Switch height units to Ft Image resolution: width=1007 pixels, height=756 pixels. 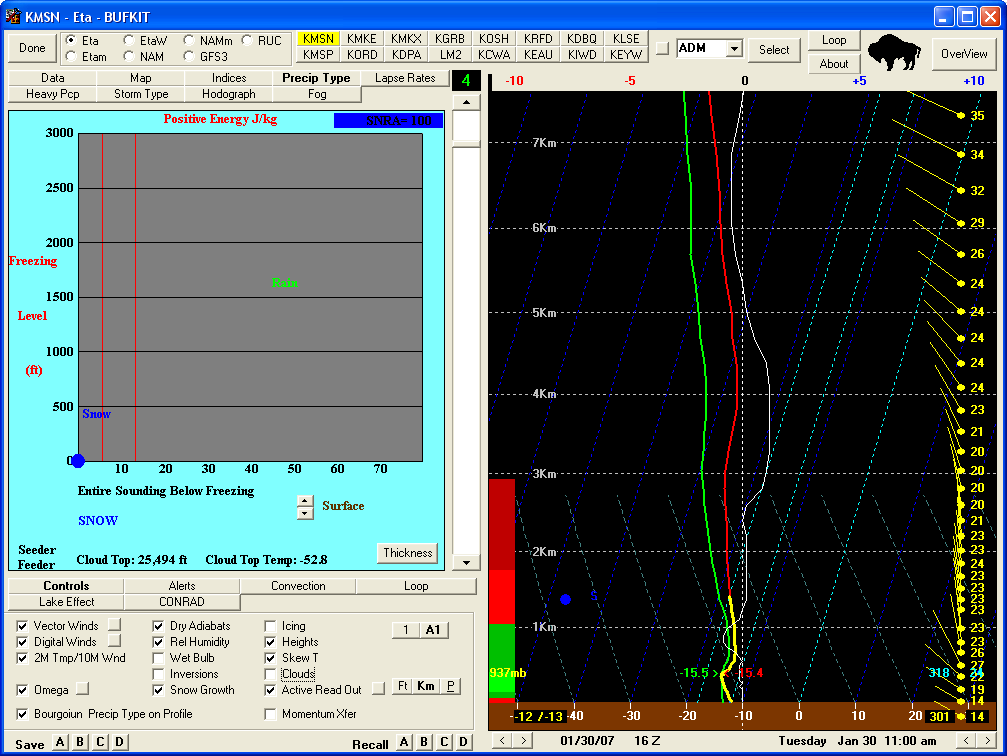403,686
